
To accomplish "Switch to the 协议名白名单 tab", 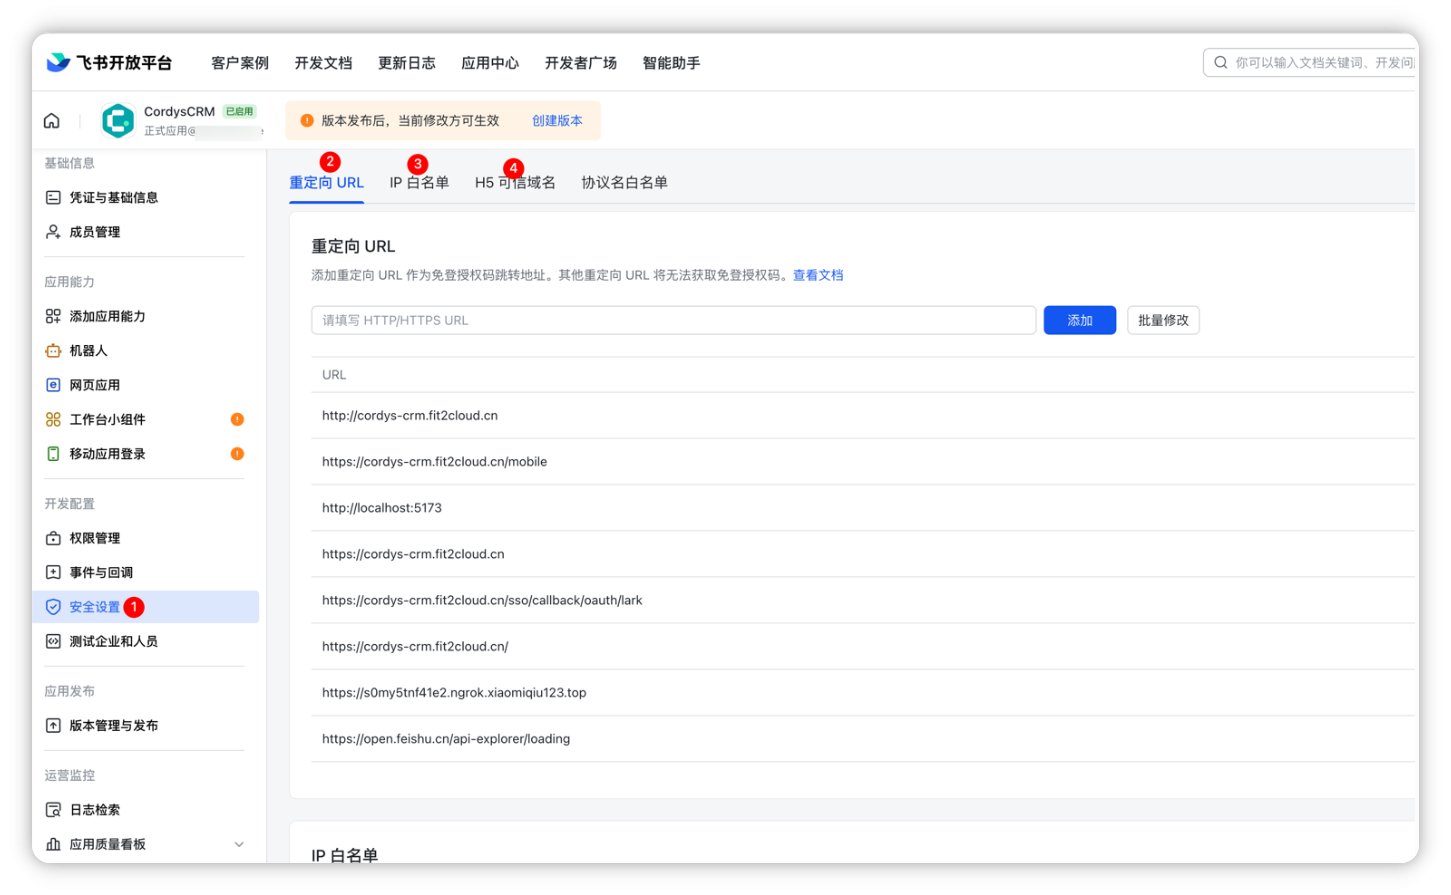I will point(624,183).
